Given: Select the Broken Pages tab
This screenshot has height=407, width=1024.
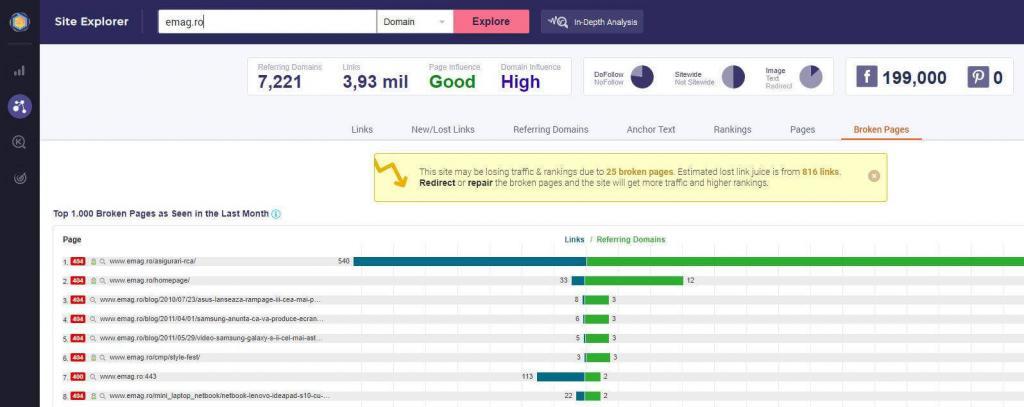Looking at the screenshot, I should coord(881,129).
